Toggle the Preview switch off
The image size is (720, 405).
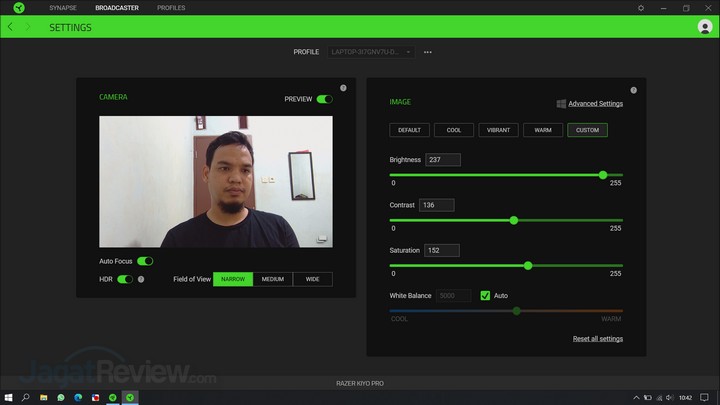(324, 99)
